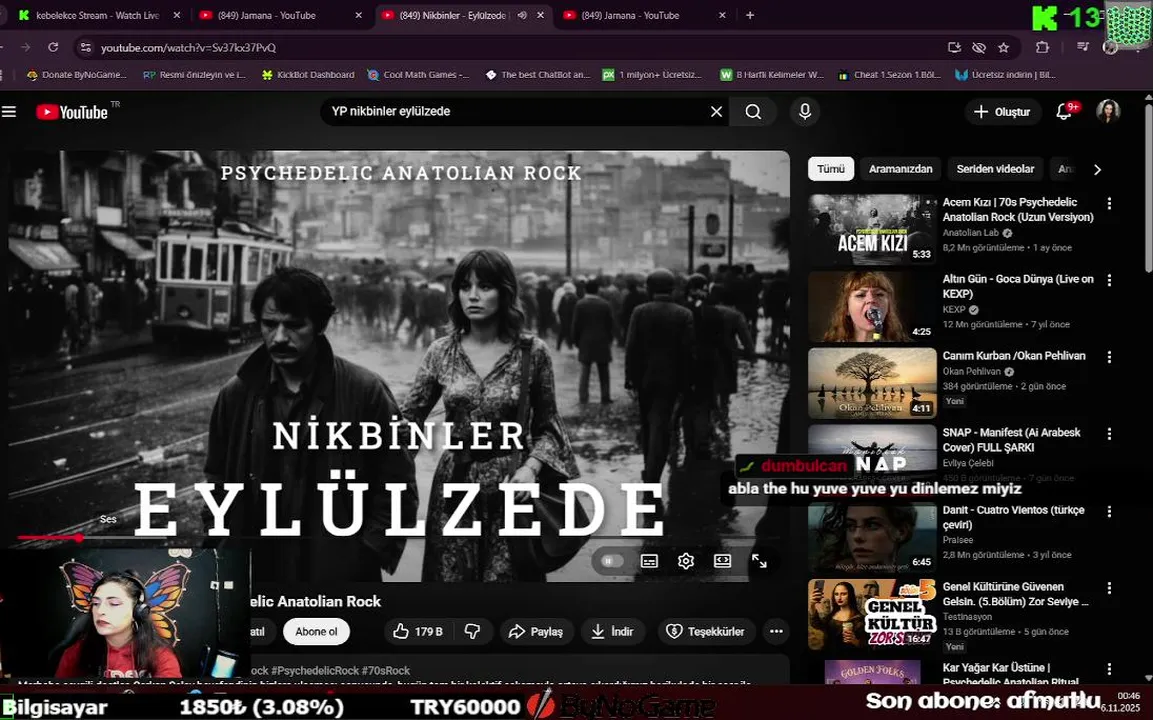Click the address bar URL
This screenshot has height=720, width=1153.
tap(188, 48)
